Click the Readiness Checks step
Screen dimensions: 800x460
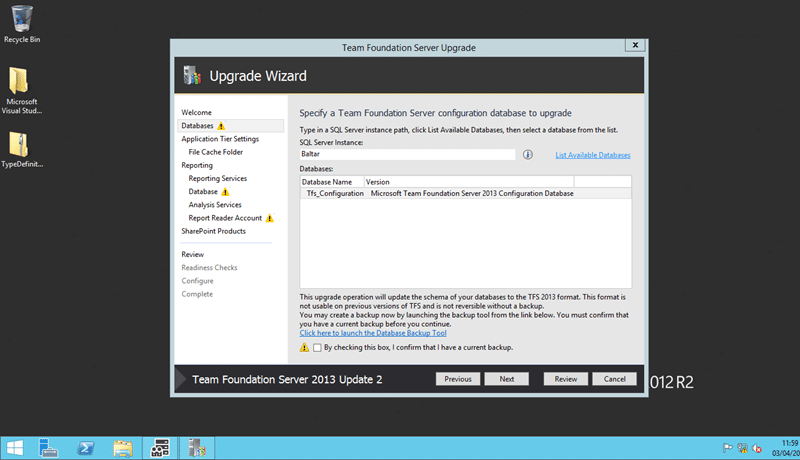209,268
